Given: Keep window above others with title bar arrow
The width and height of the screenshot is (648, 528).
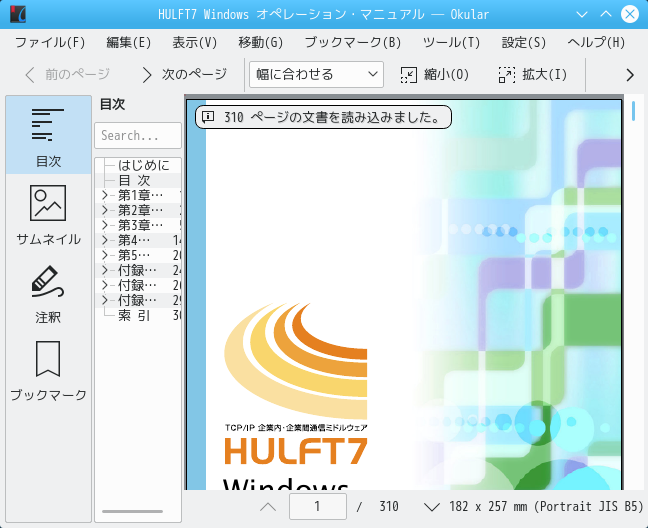Looking at the screenshot, I should (x=606, y=14).
